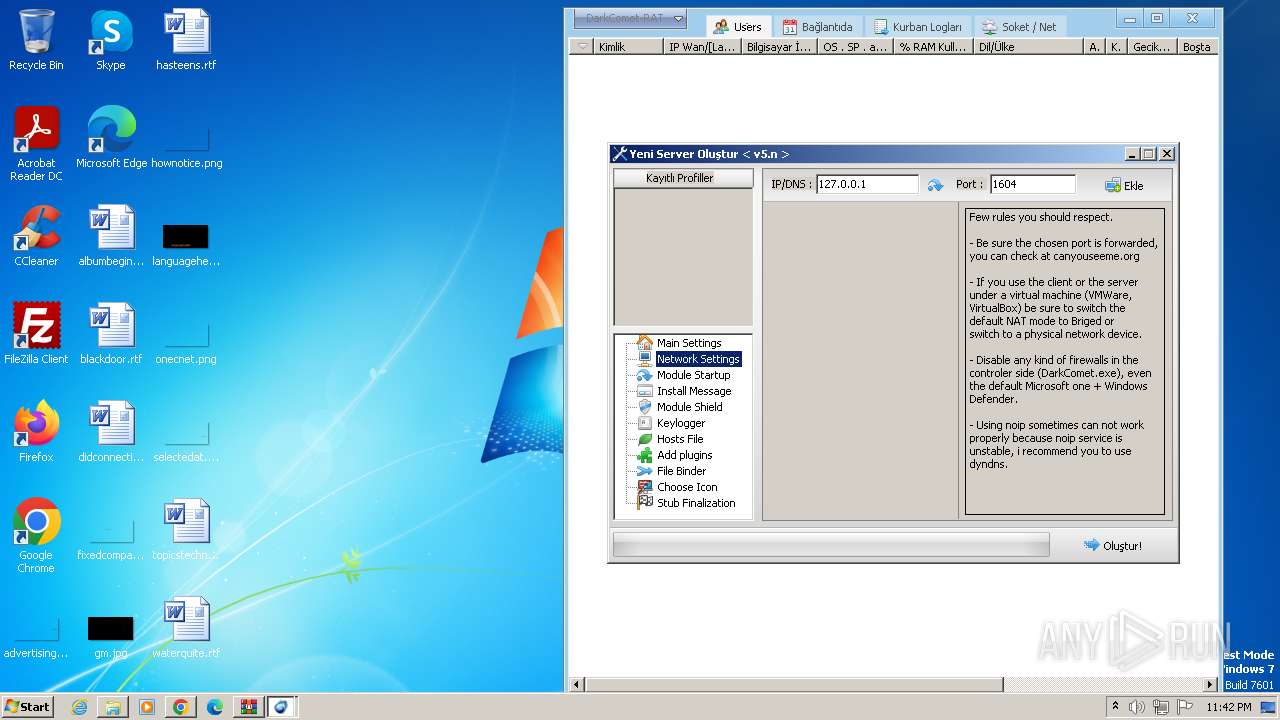Screen dimensions: 1280x720
Task: Sort by Kimlik column header
Action: coord(628,47)
